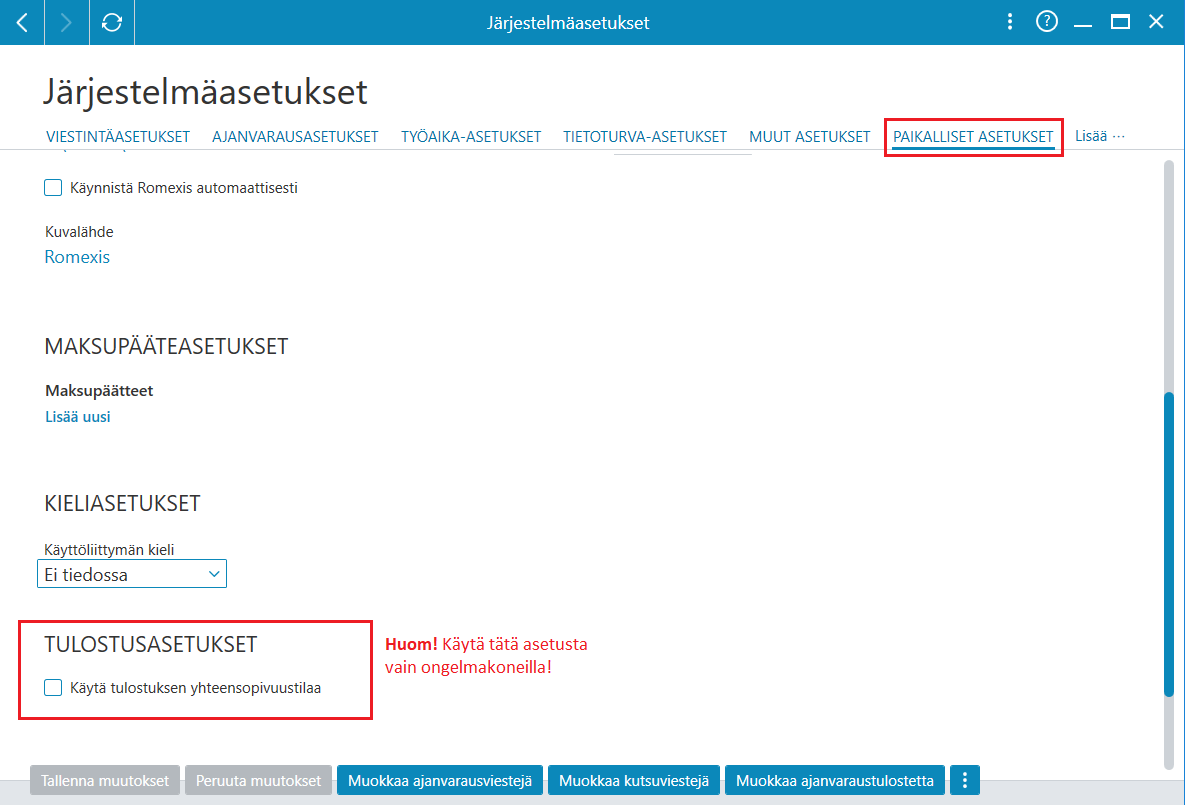The width and height of the screenshot is (1185, 805).
Task: Go back with the left arrow icon
Action: coord(22,23)
